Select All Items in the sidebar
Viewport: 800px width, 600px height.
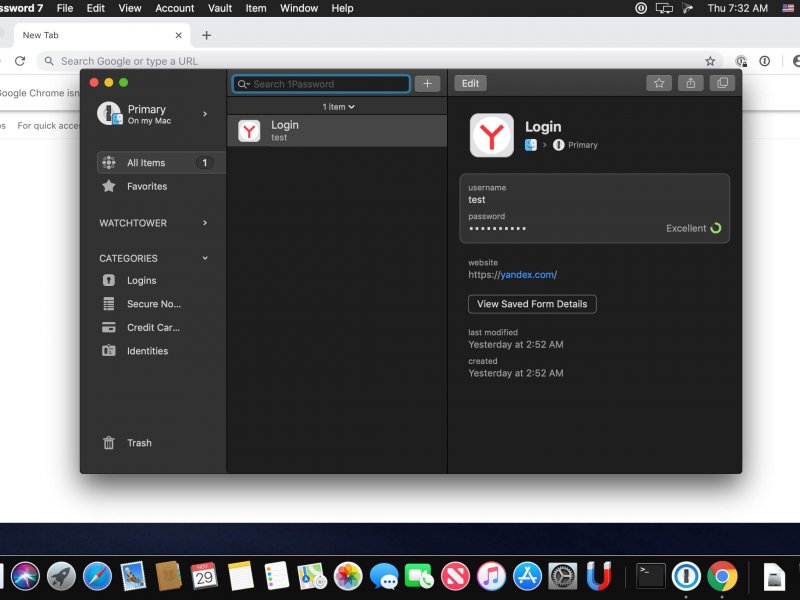point(161,163)
